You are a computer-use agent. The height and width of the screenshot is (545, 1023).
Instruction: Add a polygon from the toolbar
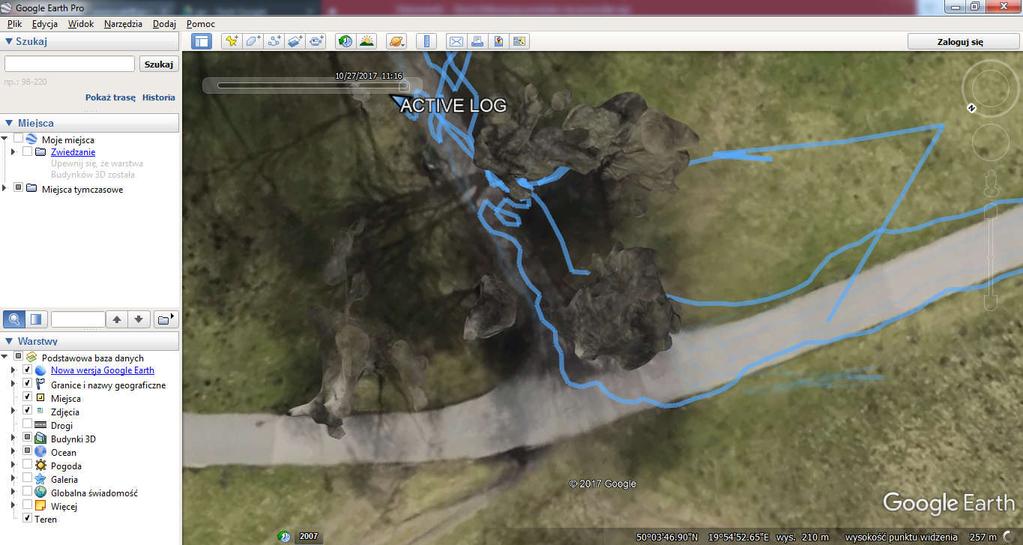pyautogui.click(x=252, y=41)
